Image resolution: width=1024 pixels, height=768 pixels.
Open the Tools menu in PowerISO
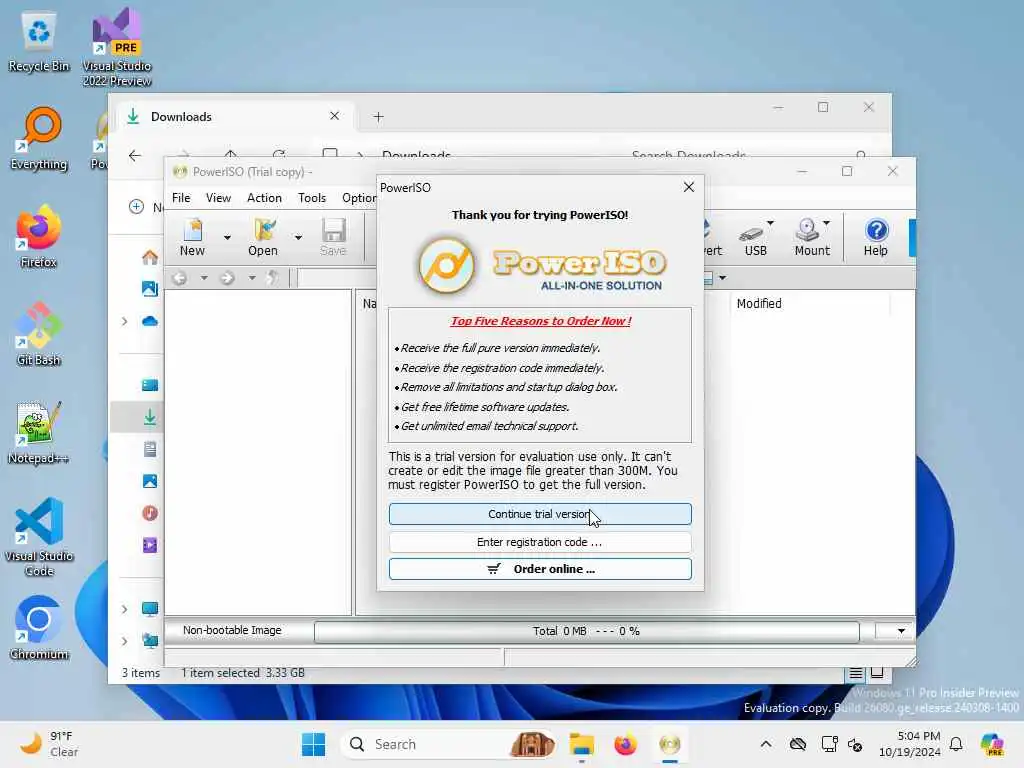click(x=312, y=198)
